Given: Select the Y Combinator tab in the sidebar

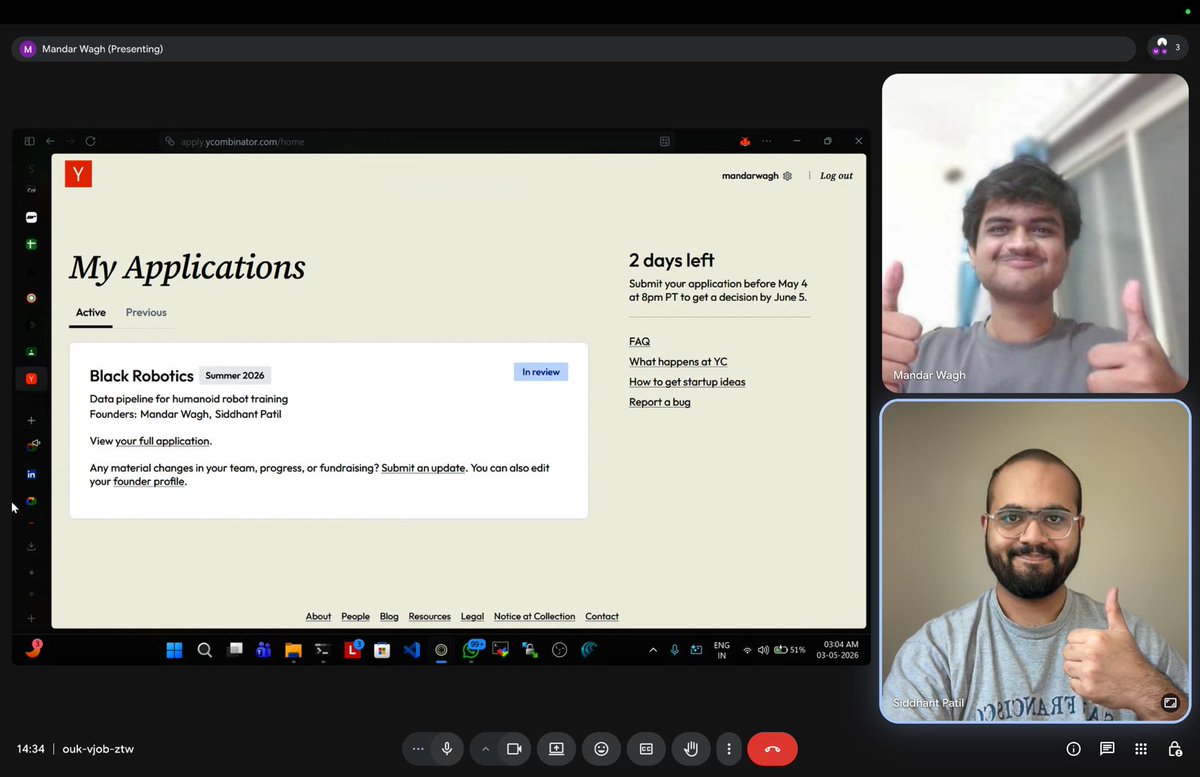Looking at the screenshot, I should click(x=31, y=378).
